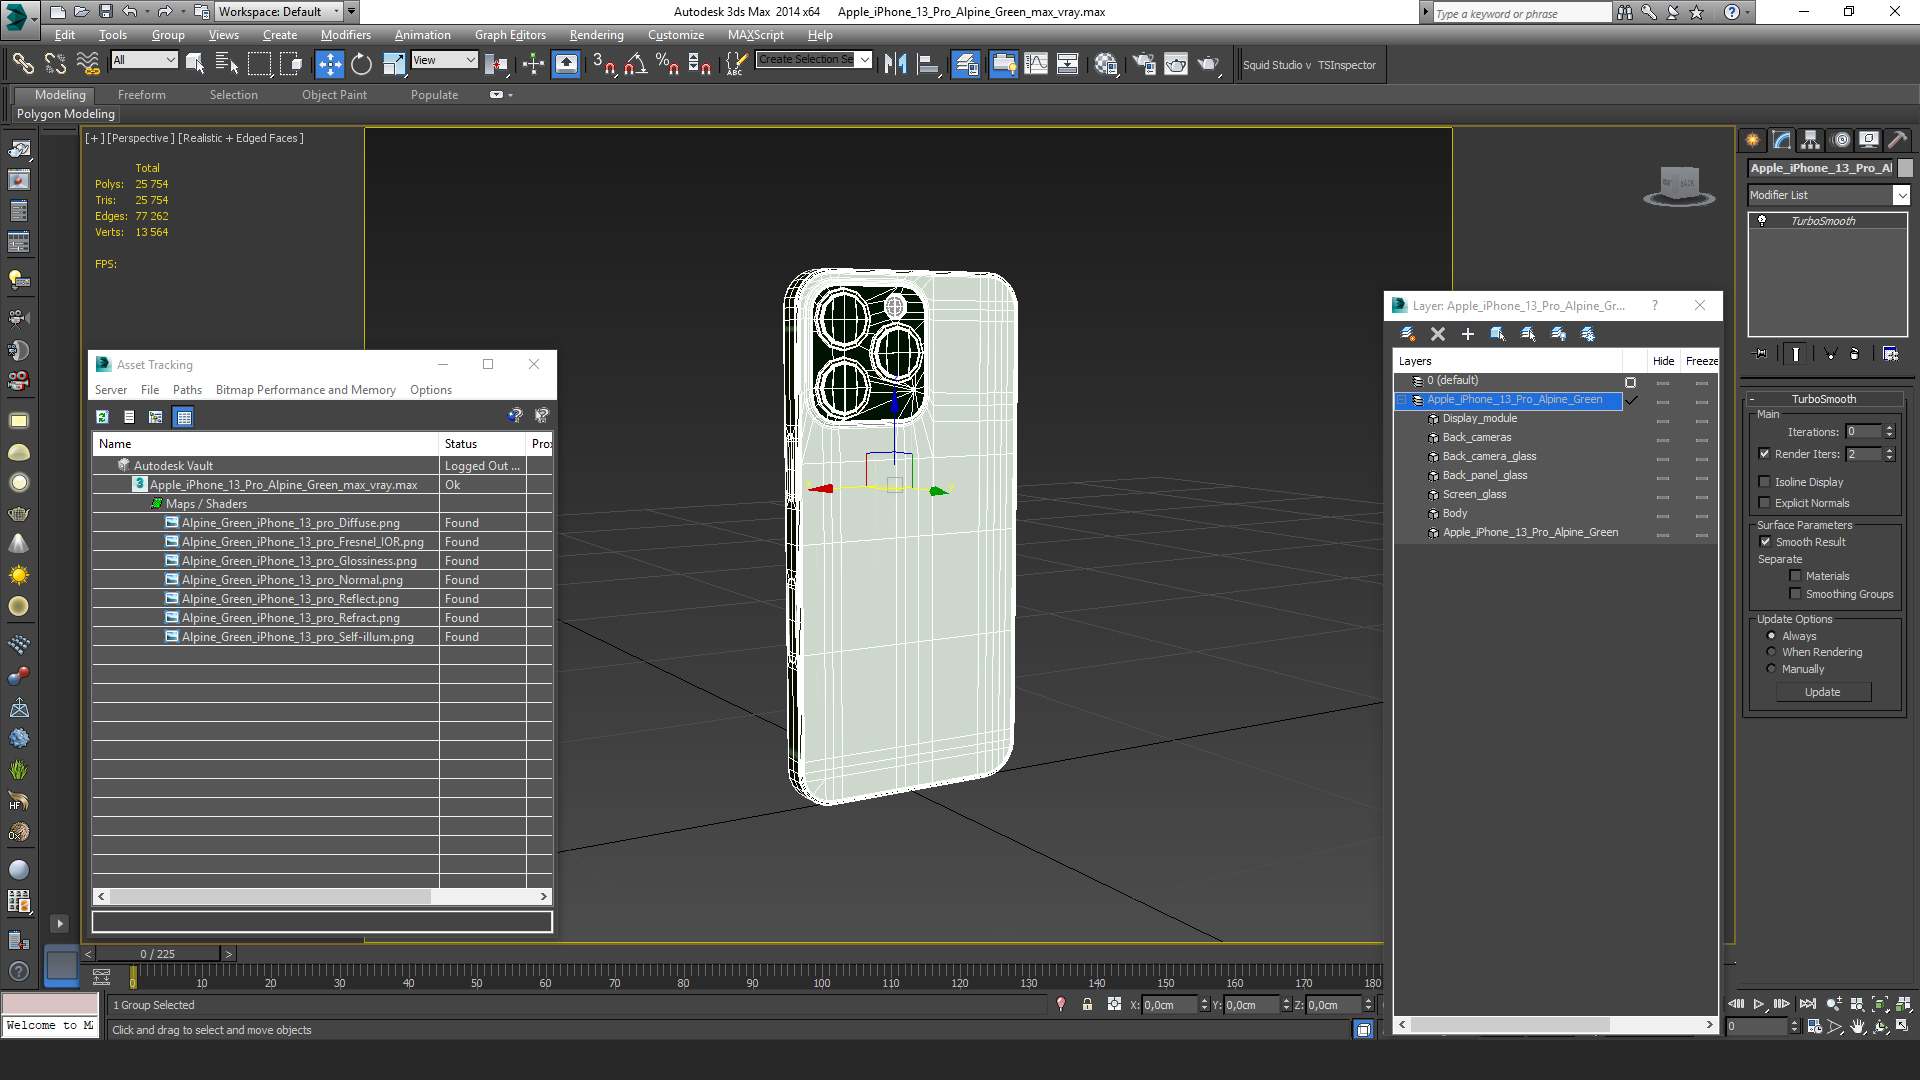Remove modifier from the stack icon
The width and height of the screenshot is (1920, 1080).
coord(1854,354)
